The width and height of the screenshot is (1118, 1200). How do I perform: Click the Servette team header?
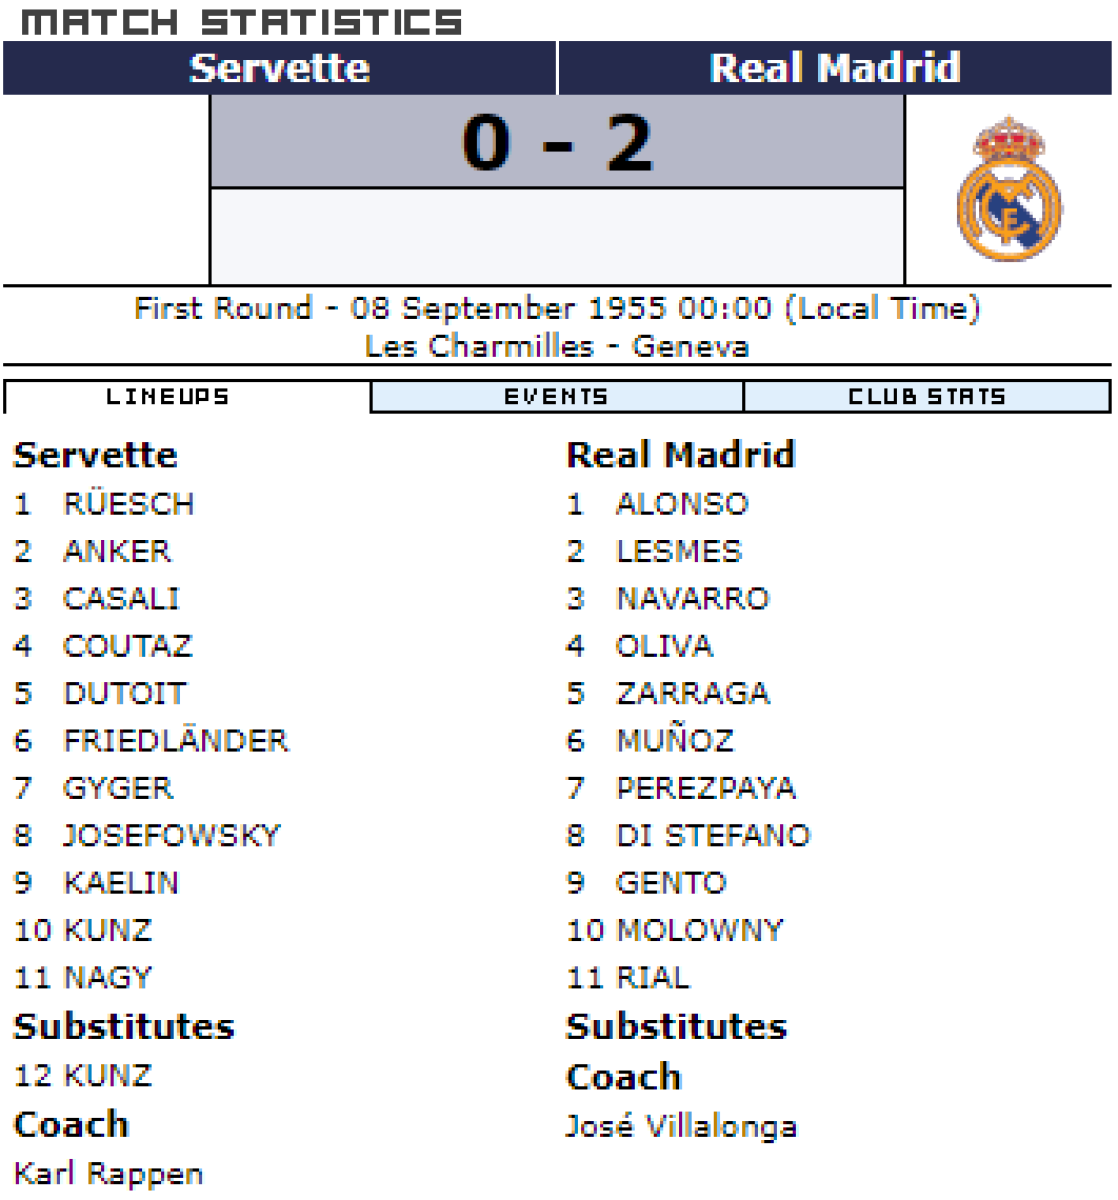coord(279,68)
